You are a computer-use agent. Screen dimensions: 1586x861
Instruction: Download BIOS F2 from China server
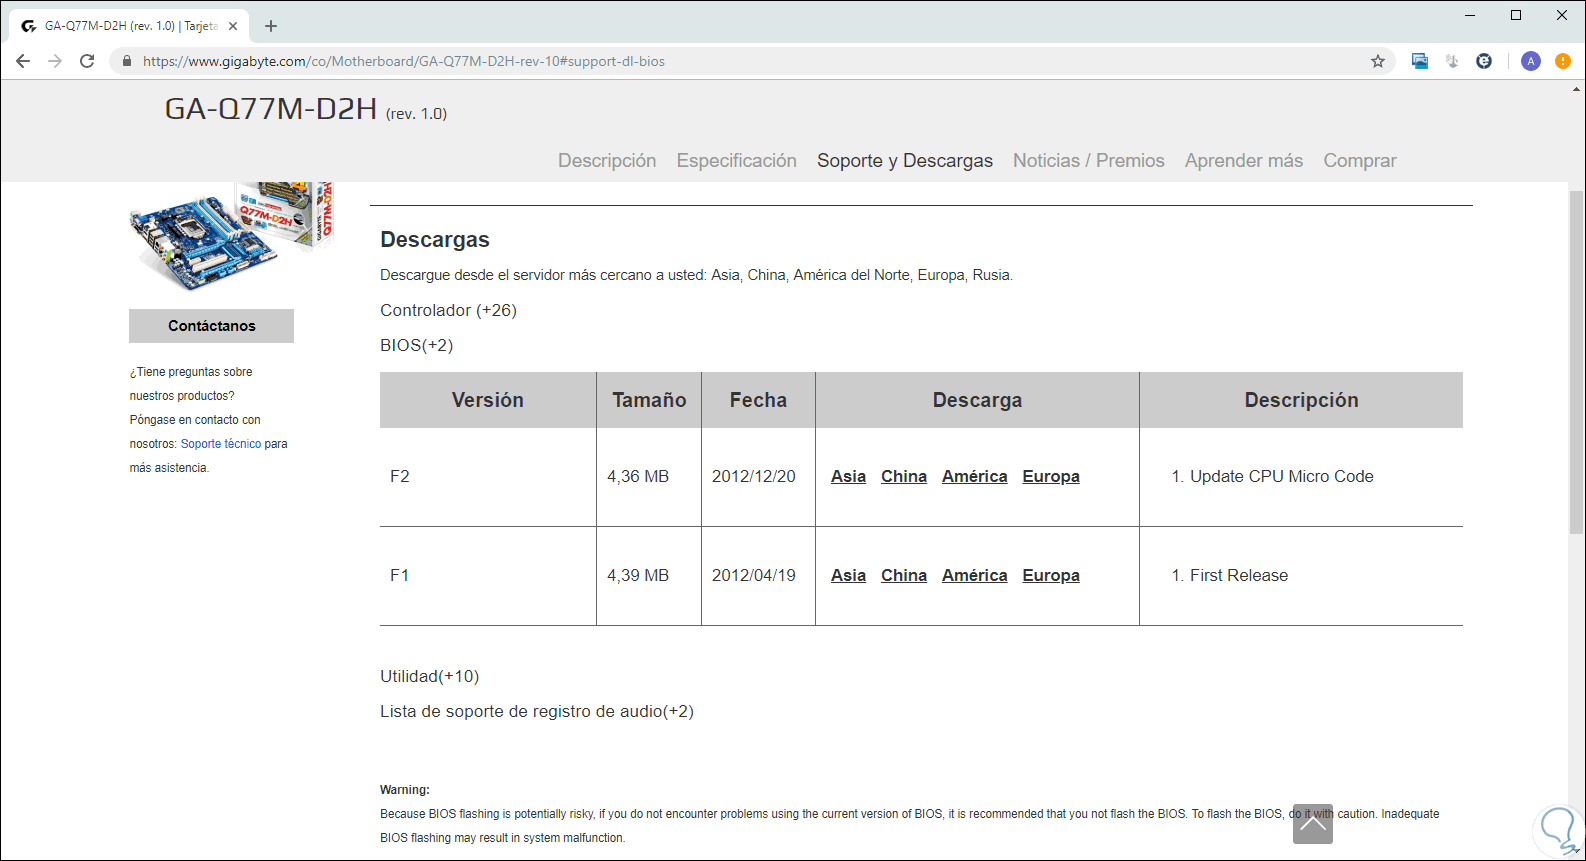click(904, 477)
